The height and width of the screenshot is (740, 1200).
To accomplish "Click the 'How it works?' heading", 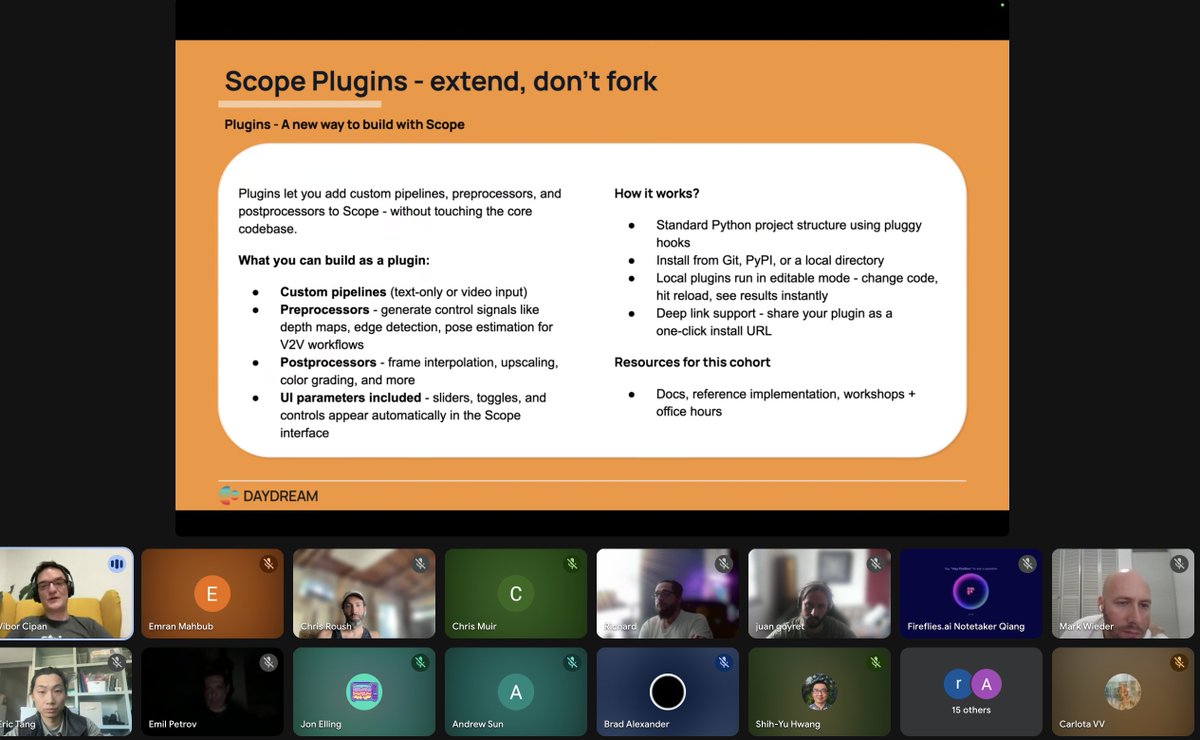I will (x=657, y=193).
